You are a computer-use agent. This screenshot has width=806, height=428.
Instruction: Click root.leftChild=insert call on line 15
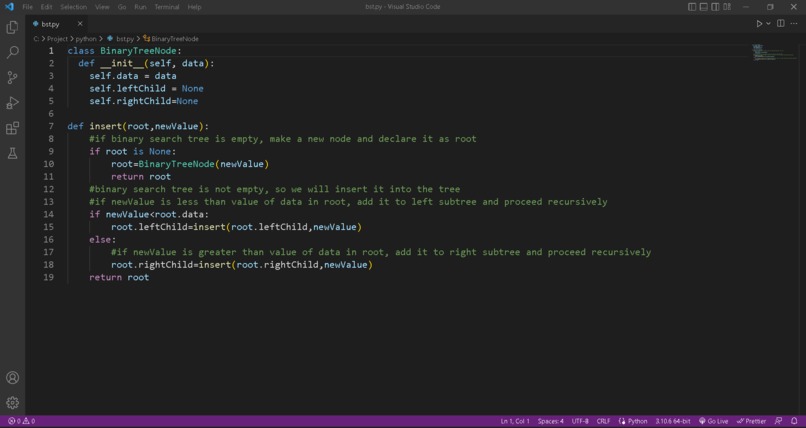point(236,227)
